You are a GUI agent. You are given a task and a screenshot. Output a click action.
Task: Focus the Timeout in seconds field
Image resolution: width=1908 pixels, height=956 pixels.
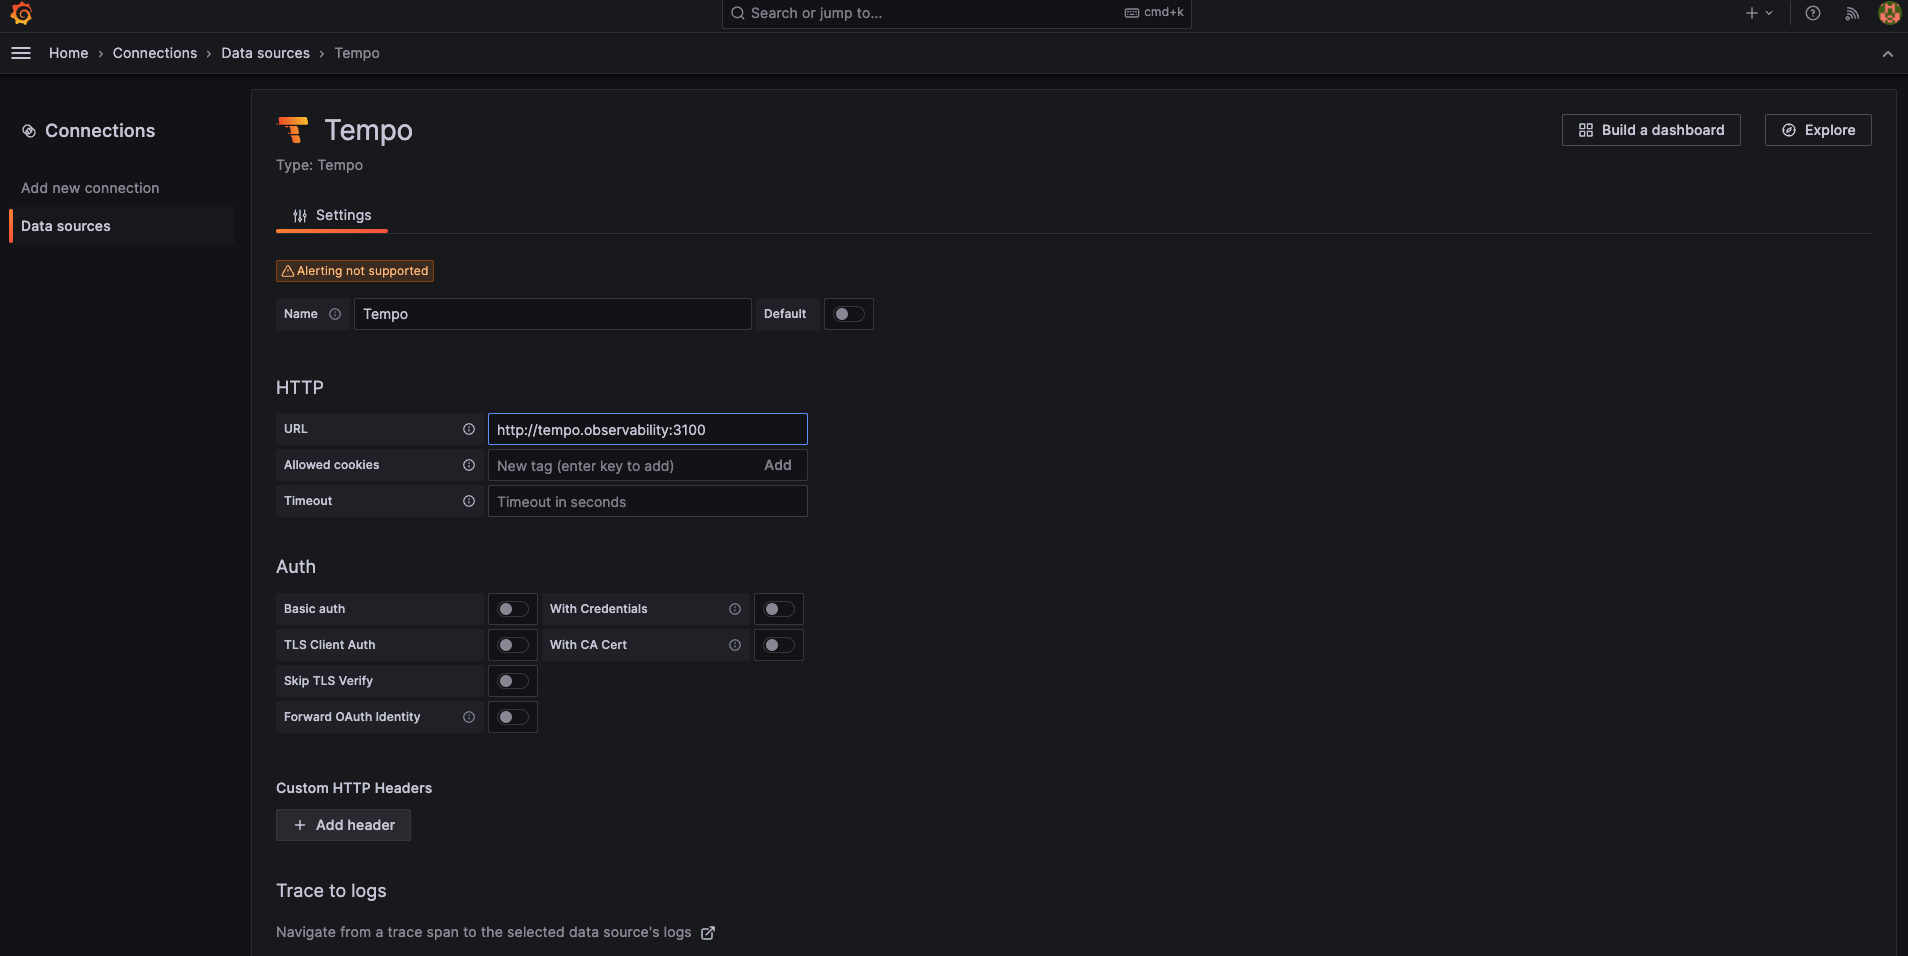tap(647, 501)
